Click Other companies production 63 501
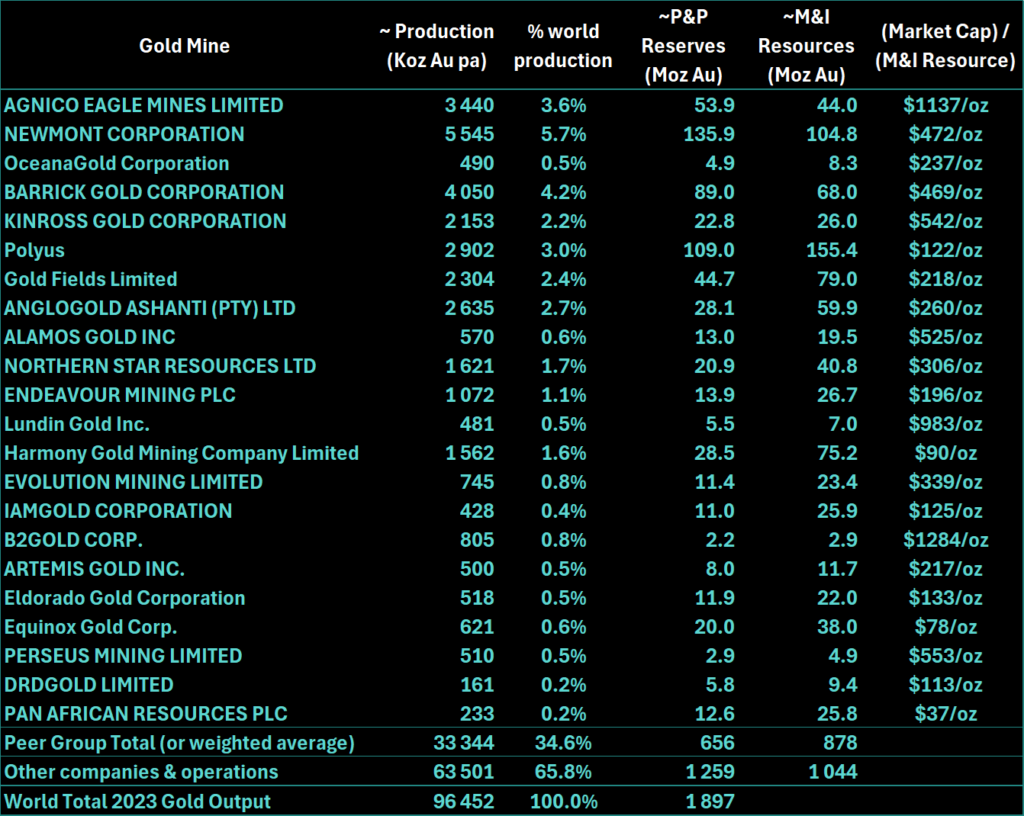This screenshot has width=1024, height=816. [x=464, y=772]
